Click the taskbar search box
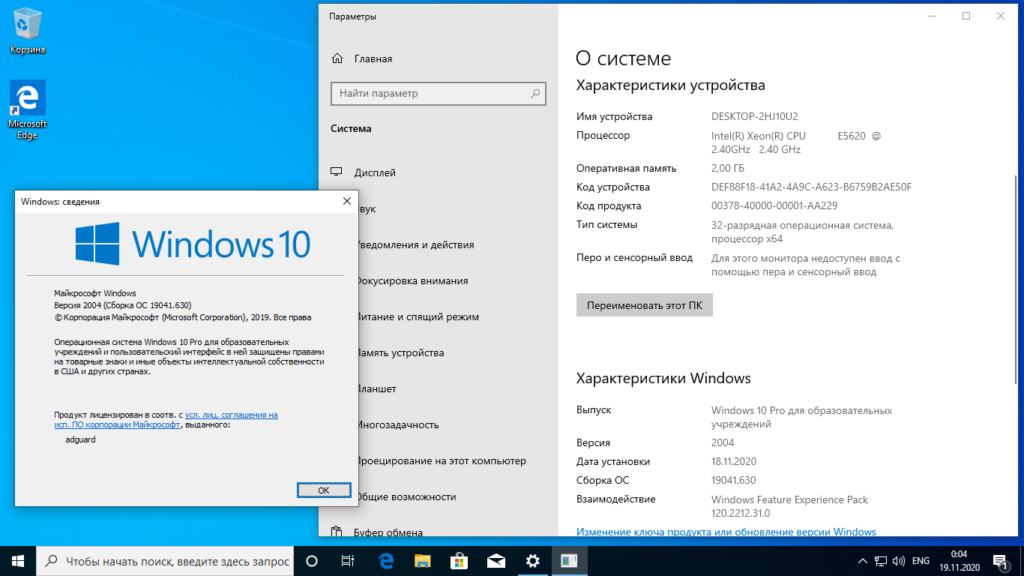The width and height of the screenshot is (1024, 576). [x=165, y=561]
